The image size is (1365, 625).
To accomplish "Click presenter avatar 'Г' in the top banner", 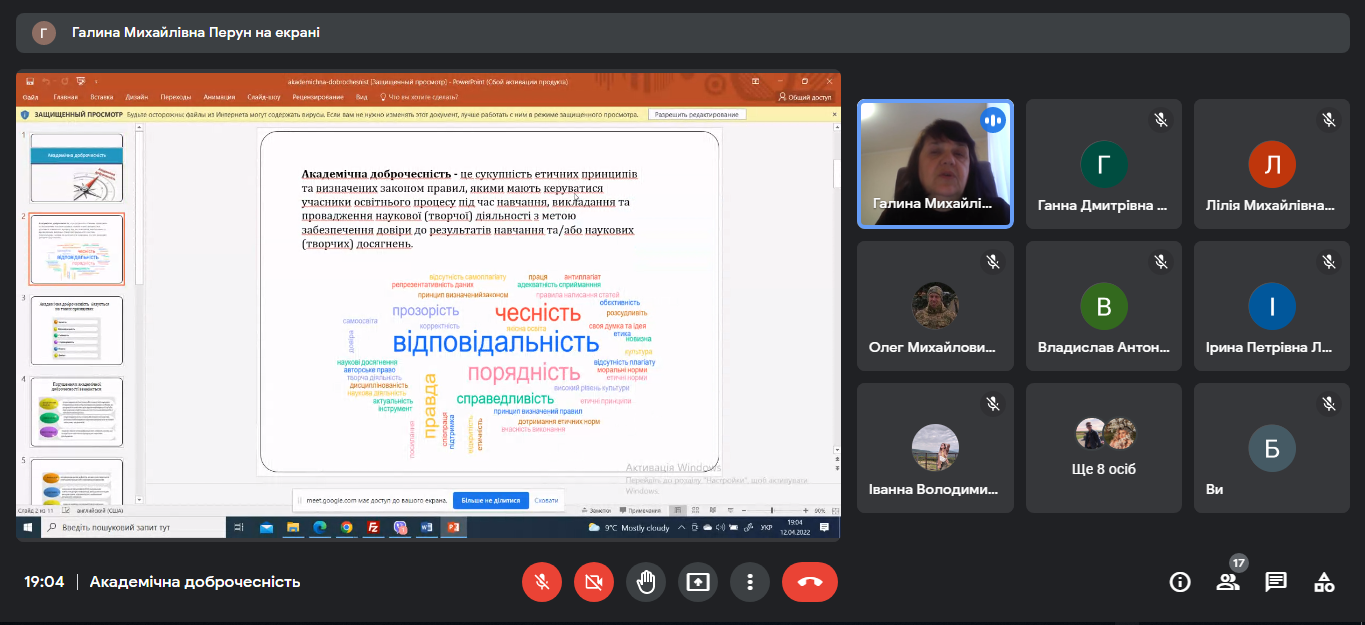I will tap(44, 33).
